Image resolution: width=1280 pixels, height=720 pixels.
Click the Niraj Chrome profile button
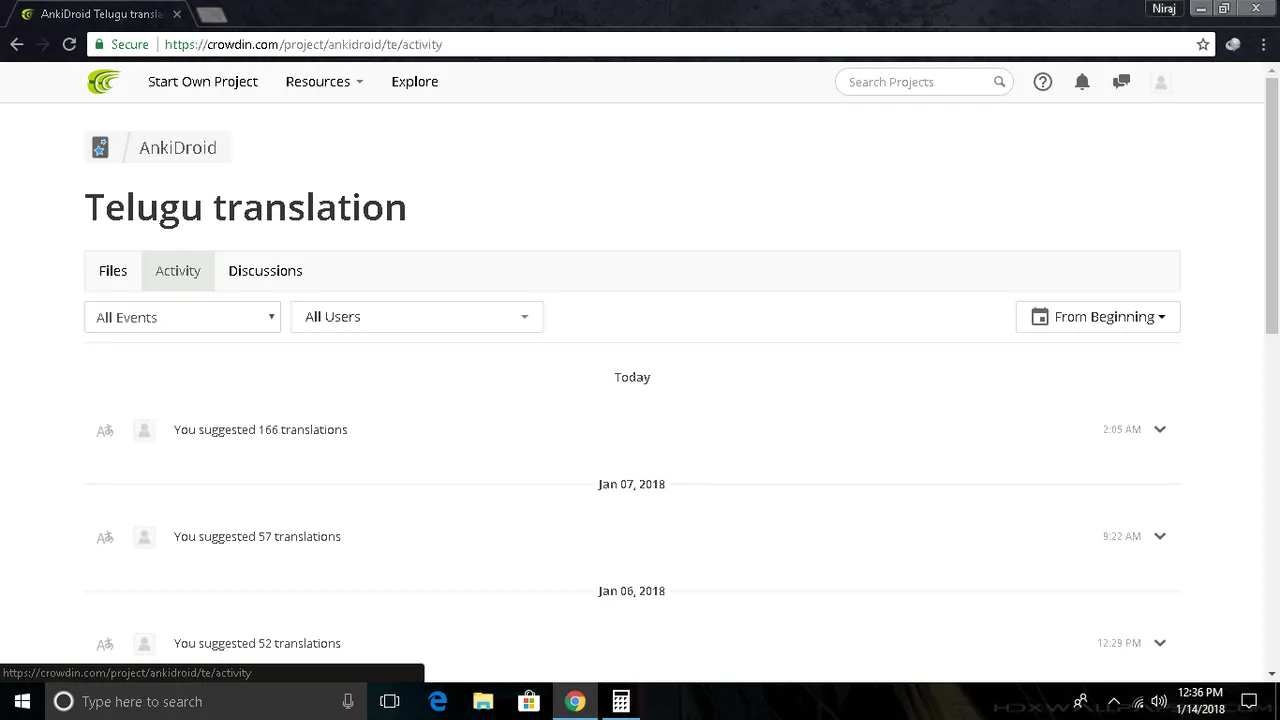pos(1164,8)
